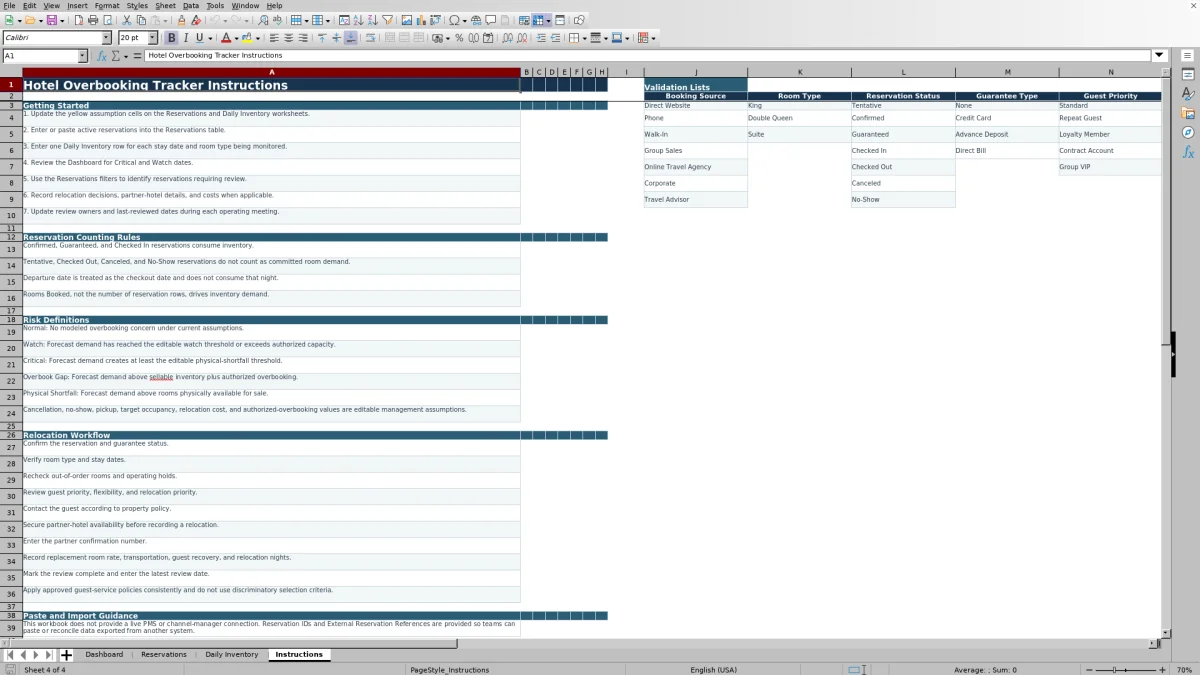Click the Print icon in toolbar
This screenshot has height=675, width=1200.
click(93, 20)
